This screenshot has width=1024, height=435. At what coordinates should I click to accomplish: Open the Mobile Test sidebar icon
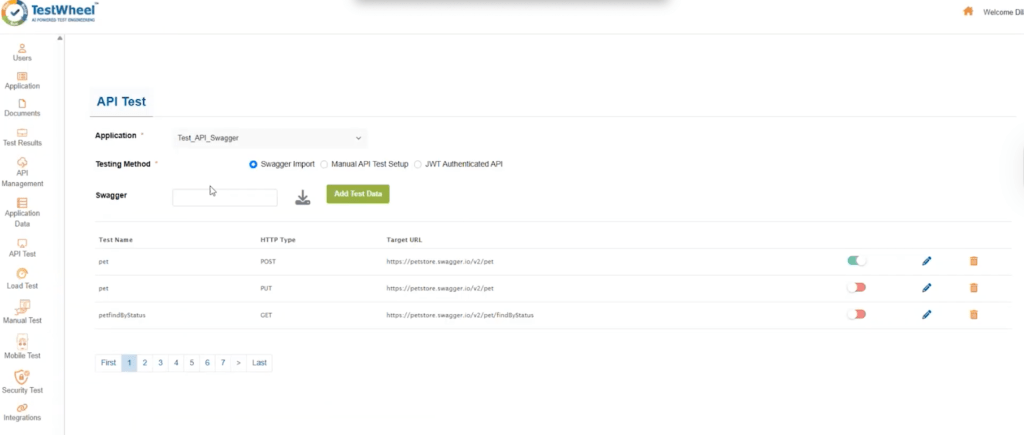22,343
